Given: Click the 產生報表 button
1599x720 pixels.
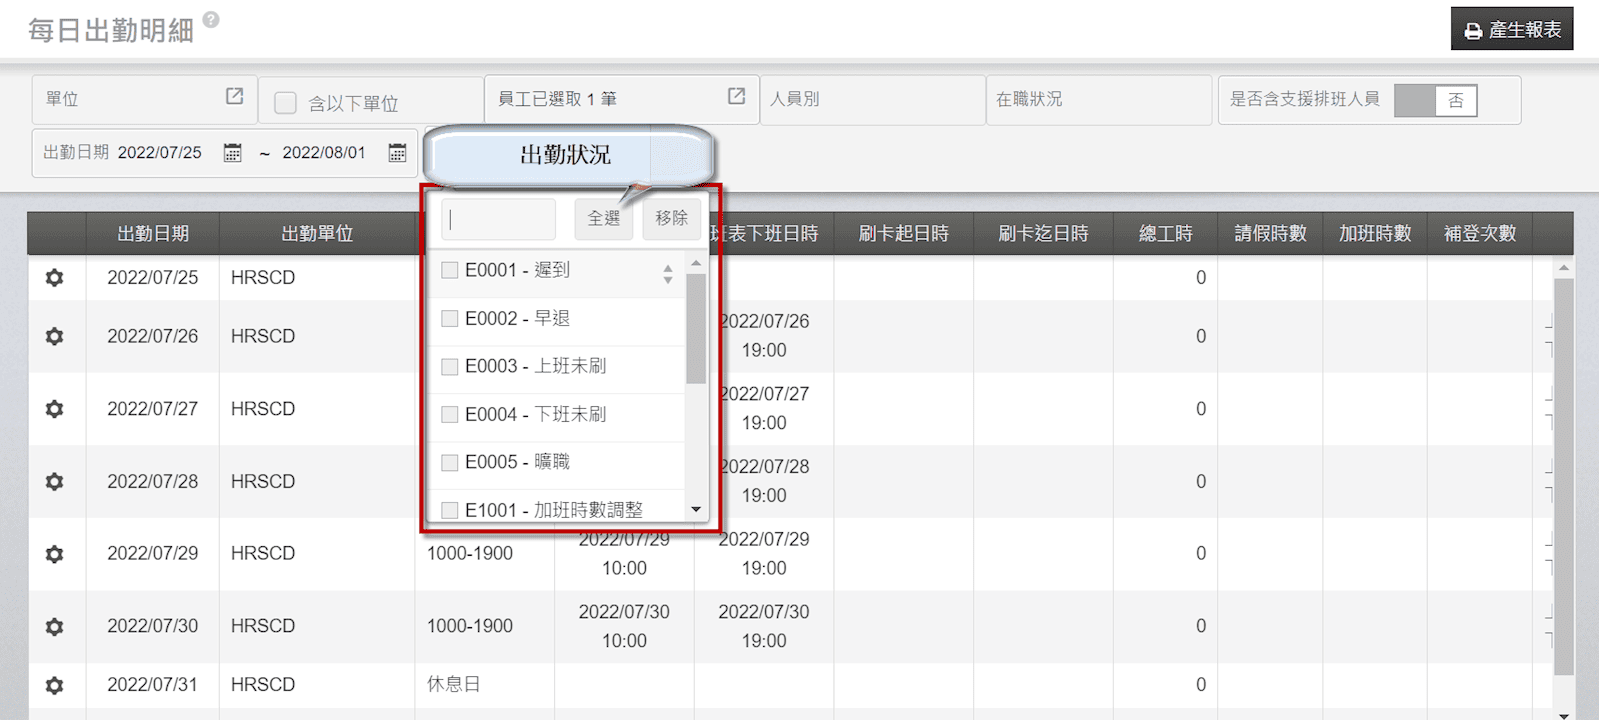Looking at the screenshot, I should click(x=1511, y=29).
